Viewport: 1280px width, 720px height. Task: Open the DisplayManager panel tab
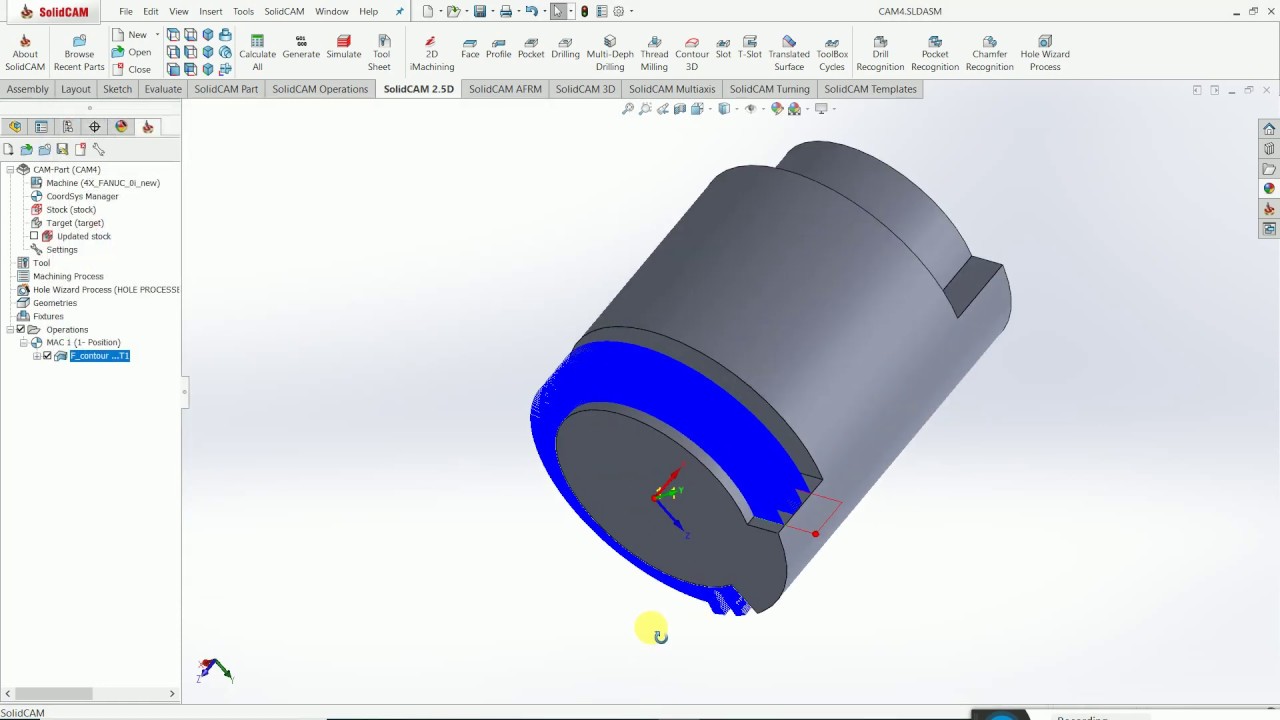(121, 127)
